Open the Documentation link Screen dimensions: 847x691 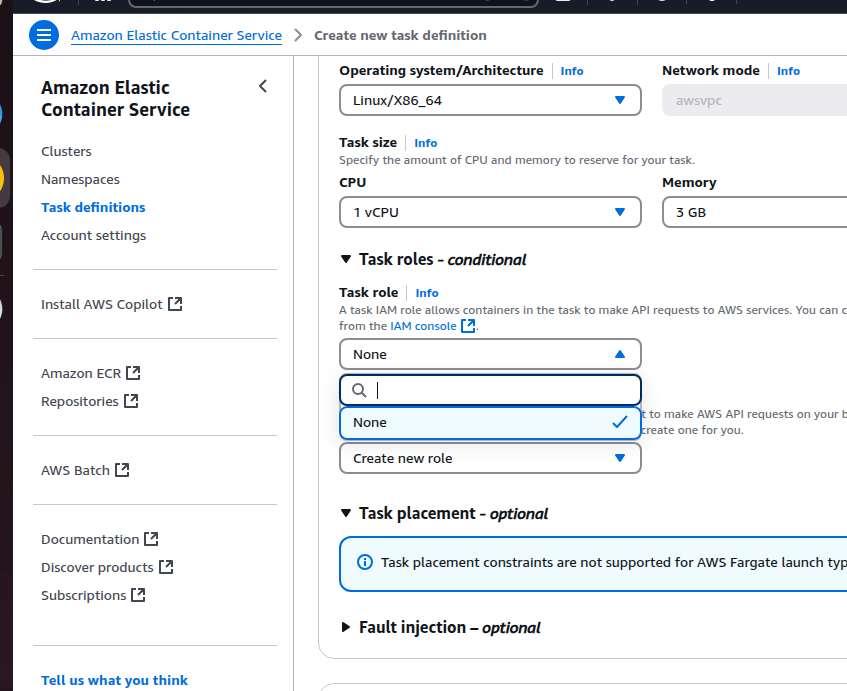[90, 539]
